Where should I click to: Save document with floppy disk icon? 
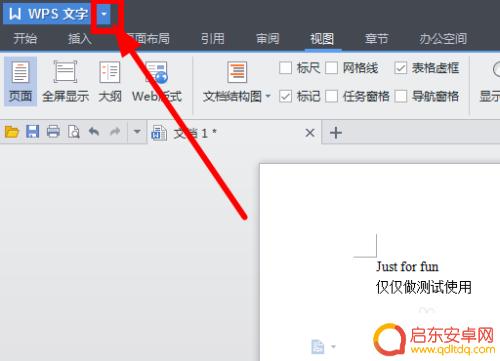coord(33,132)
